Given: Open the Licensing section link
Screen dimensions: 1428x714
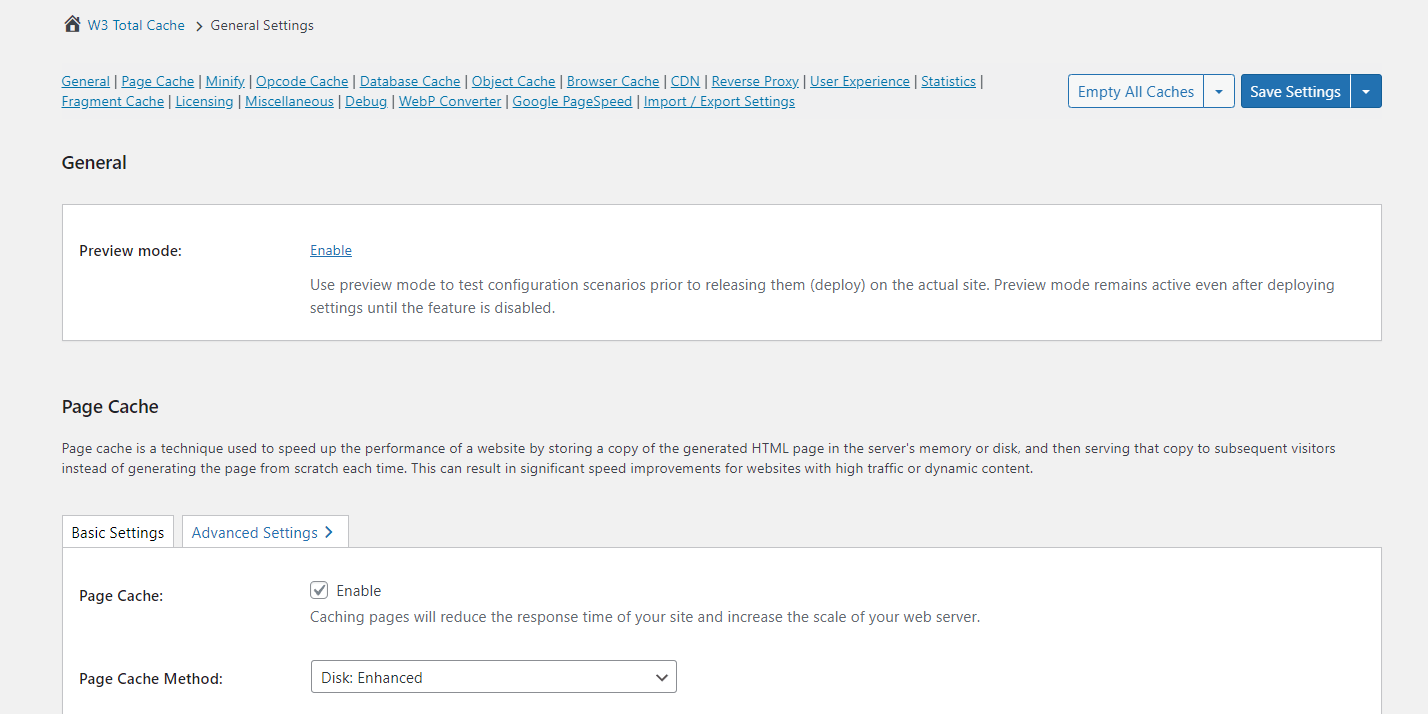Looking at the screenshot, I should [204, 101].
